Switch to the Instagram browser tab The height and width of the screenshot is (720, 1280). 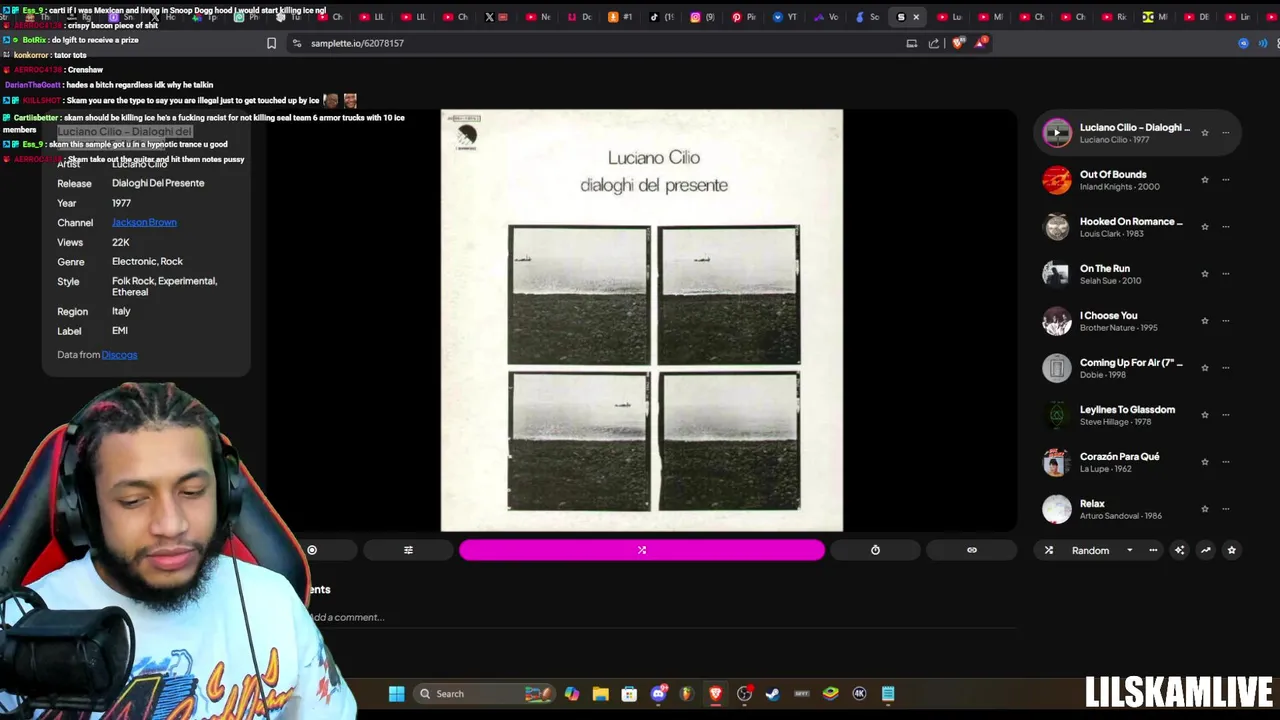[703, 17]
